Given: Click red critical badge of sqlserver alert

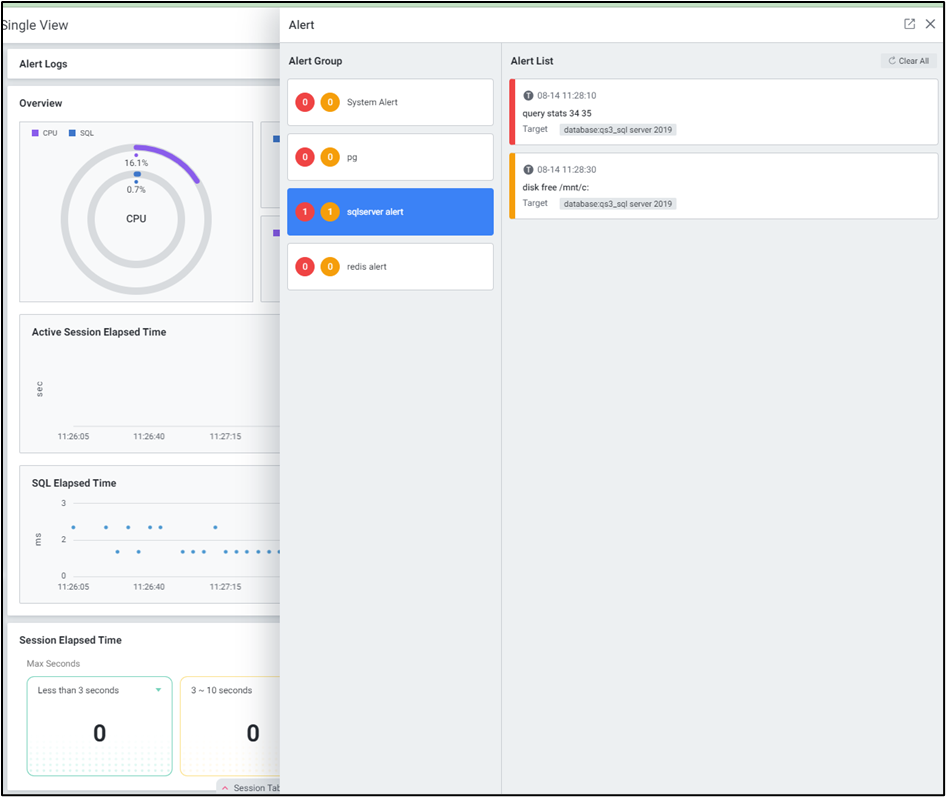Looking at the screenshot, I should [305, 212].
